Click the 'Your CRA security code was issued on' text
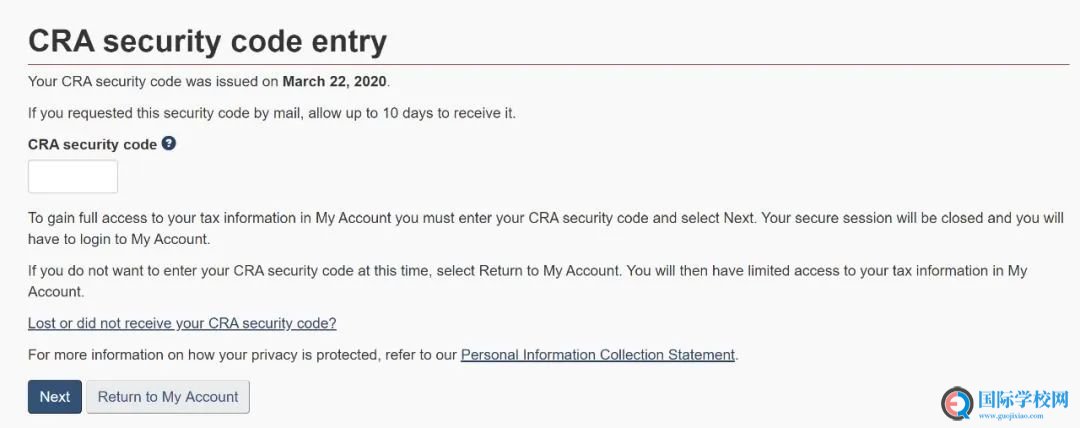Screen dimensions: 1080x428 click(x=154, y=81)
